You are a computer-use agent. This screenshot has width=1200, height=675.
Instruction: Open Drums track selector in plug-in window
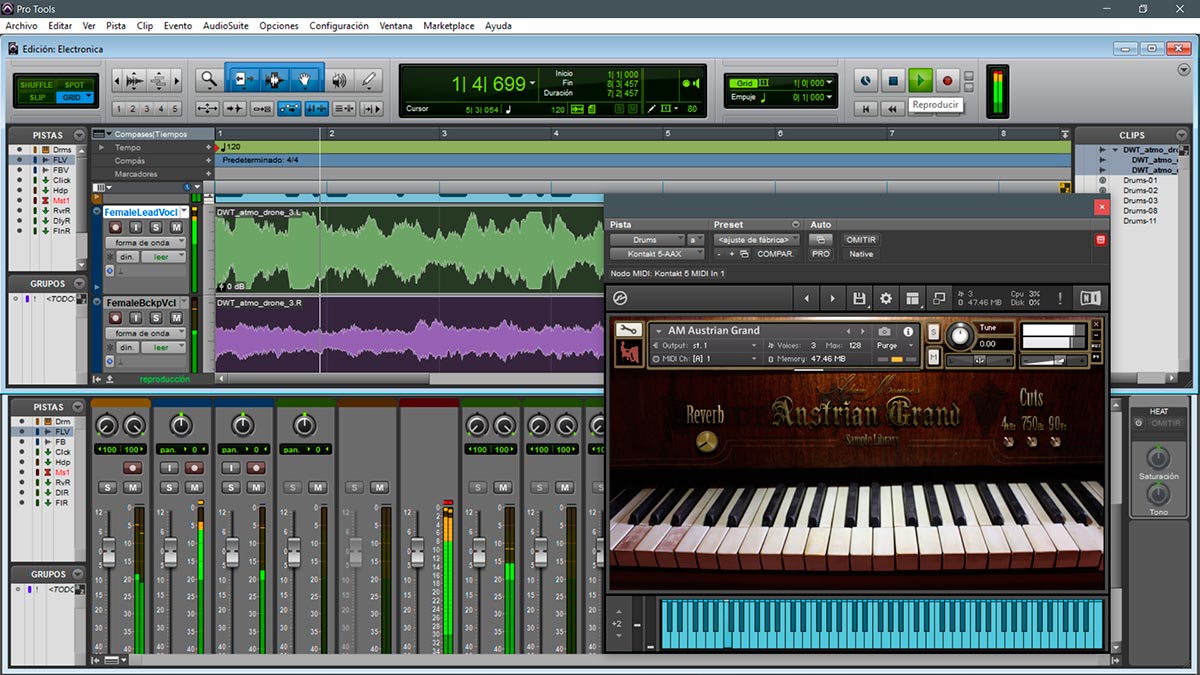point(646,240)
